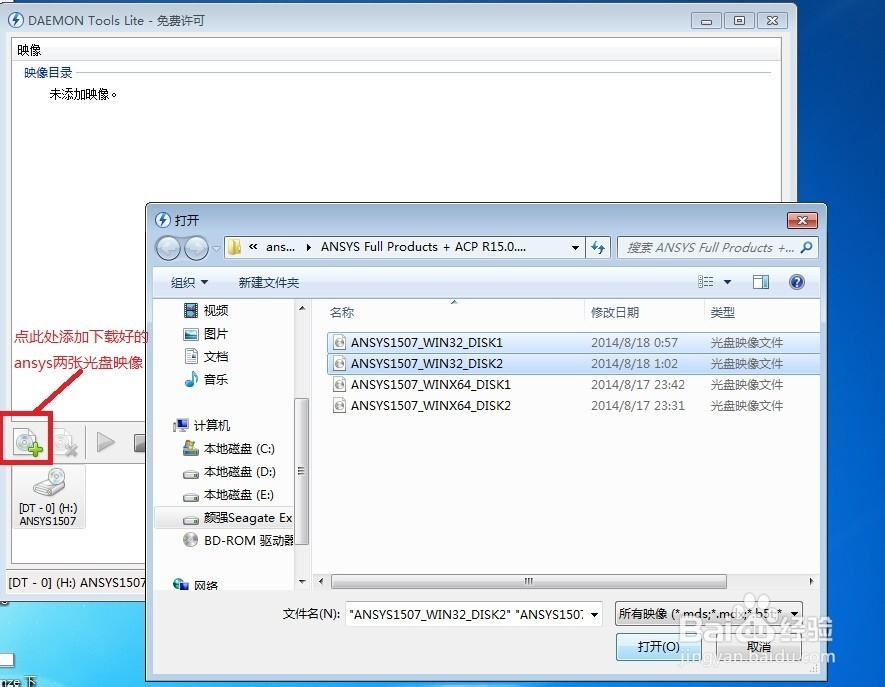Open the 所有映像 file type dropdown

coord(708,614)
